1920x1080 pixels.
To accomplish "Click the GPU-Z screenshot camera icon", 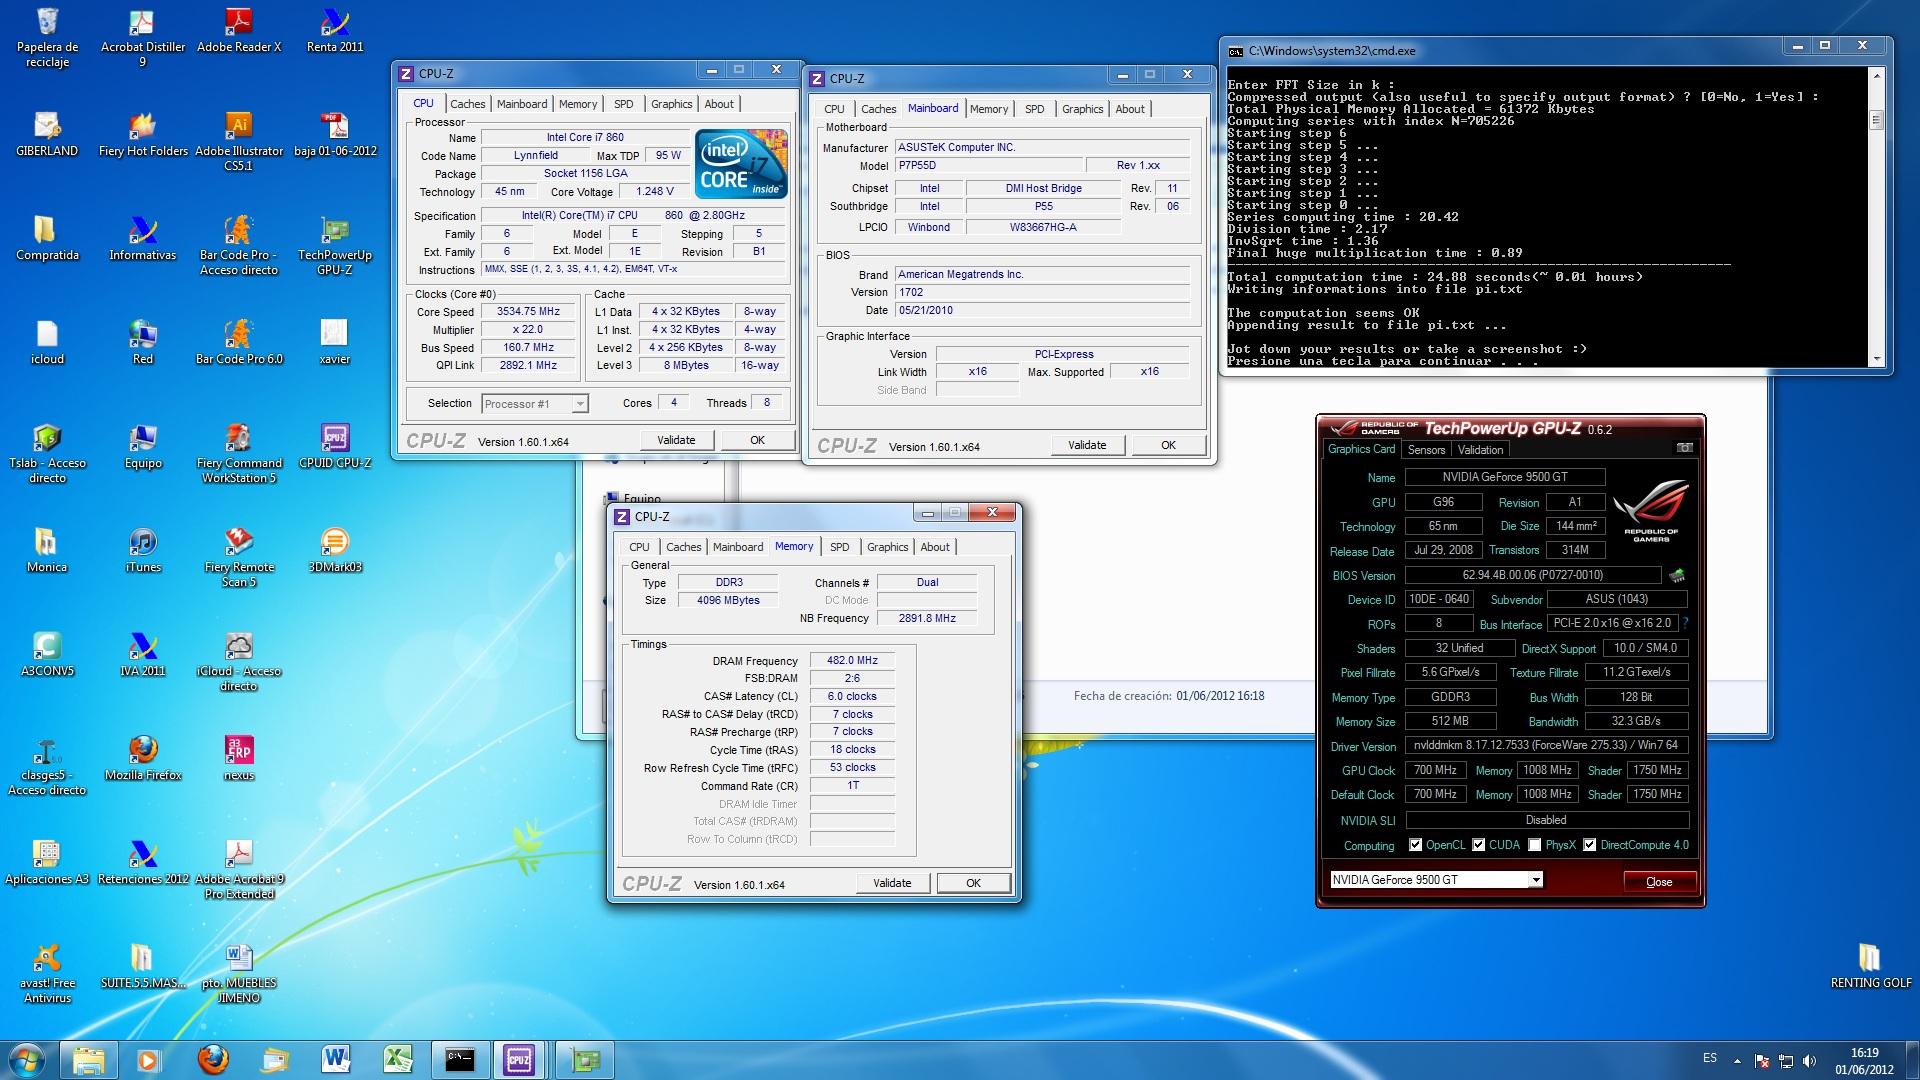I will pyautogui.click(x=1685, y=448).
